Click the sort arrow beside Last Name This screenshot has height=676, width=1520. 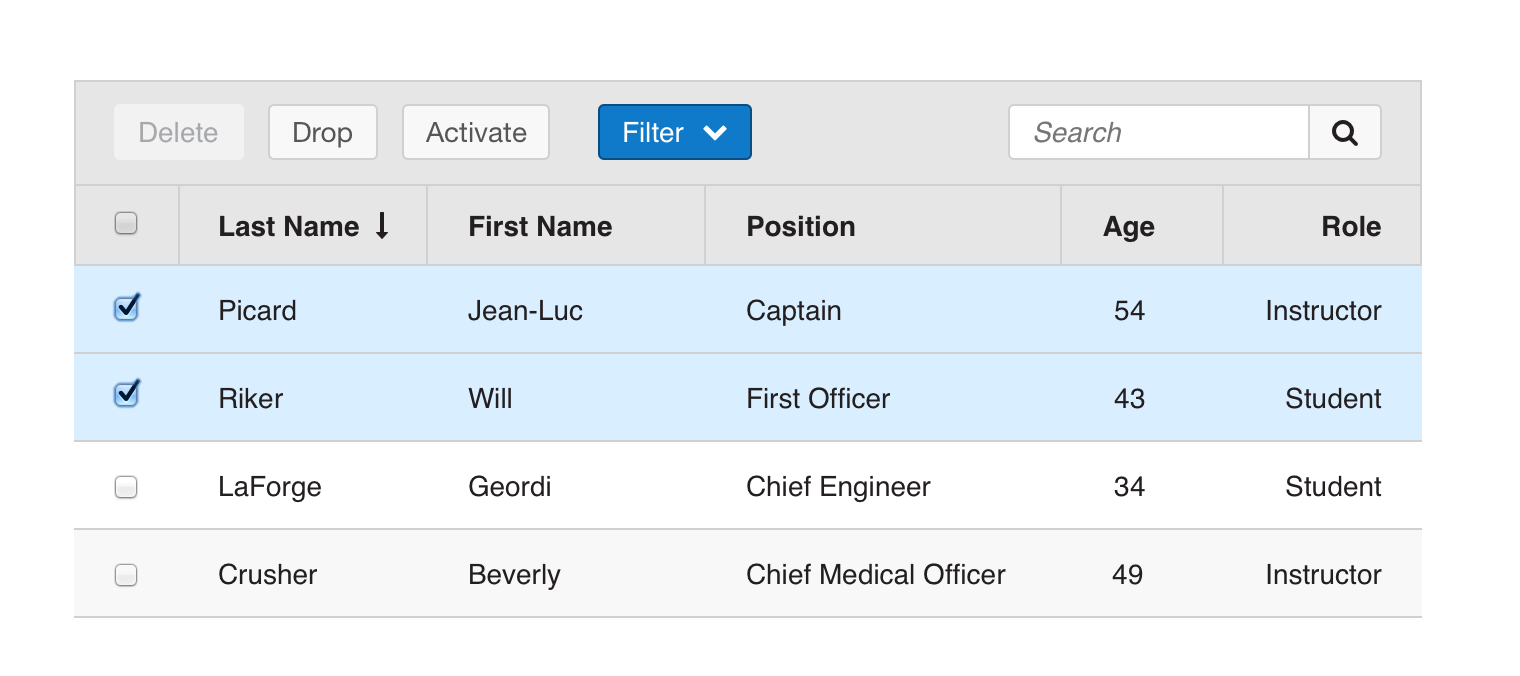click(381, 226)
